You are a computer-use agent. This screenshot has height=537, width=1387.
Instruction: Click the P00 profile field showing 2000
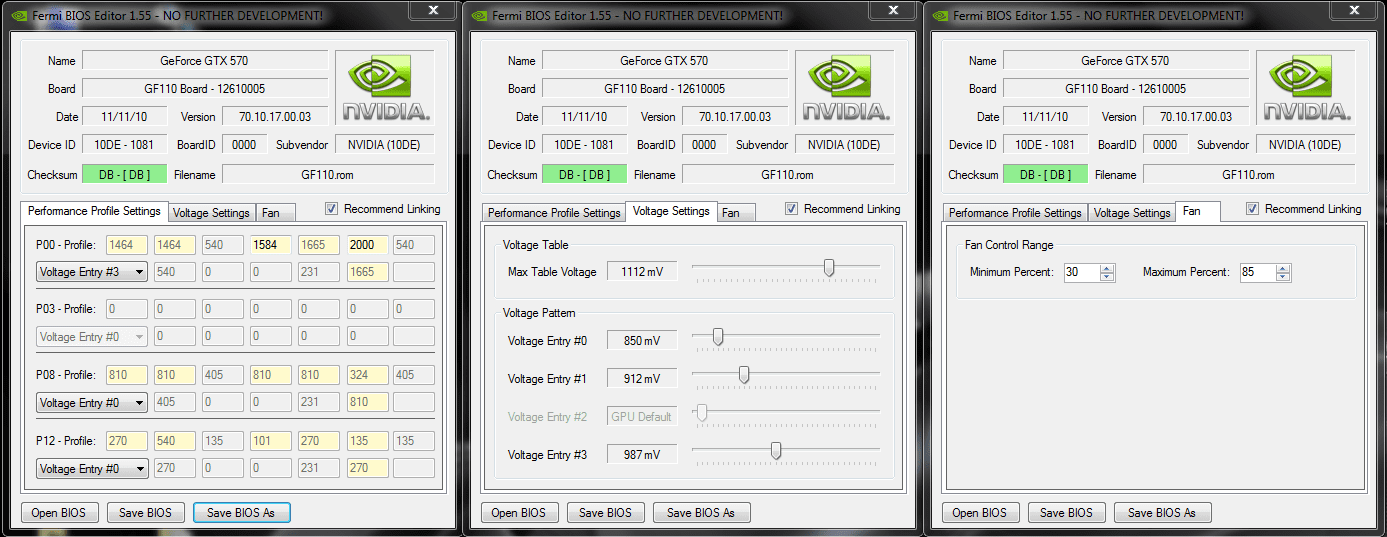coord(366,245)
